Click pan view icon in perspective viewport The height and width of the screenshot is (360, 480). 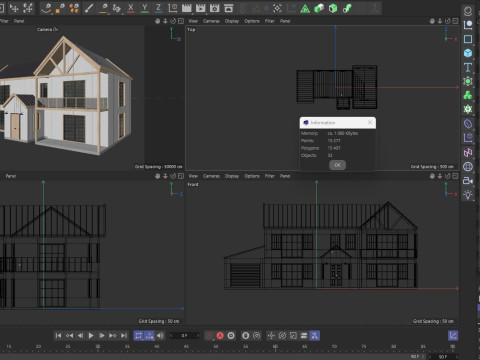(157, 21)
